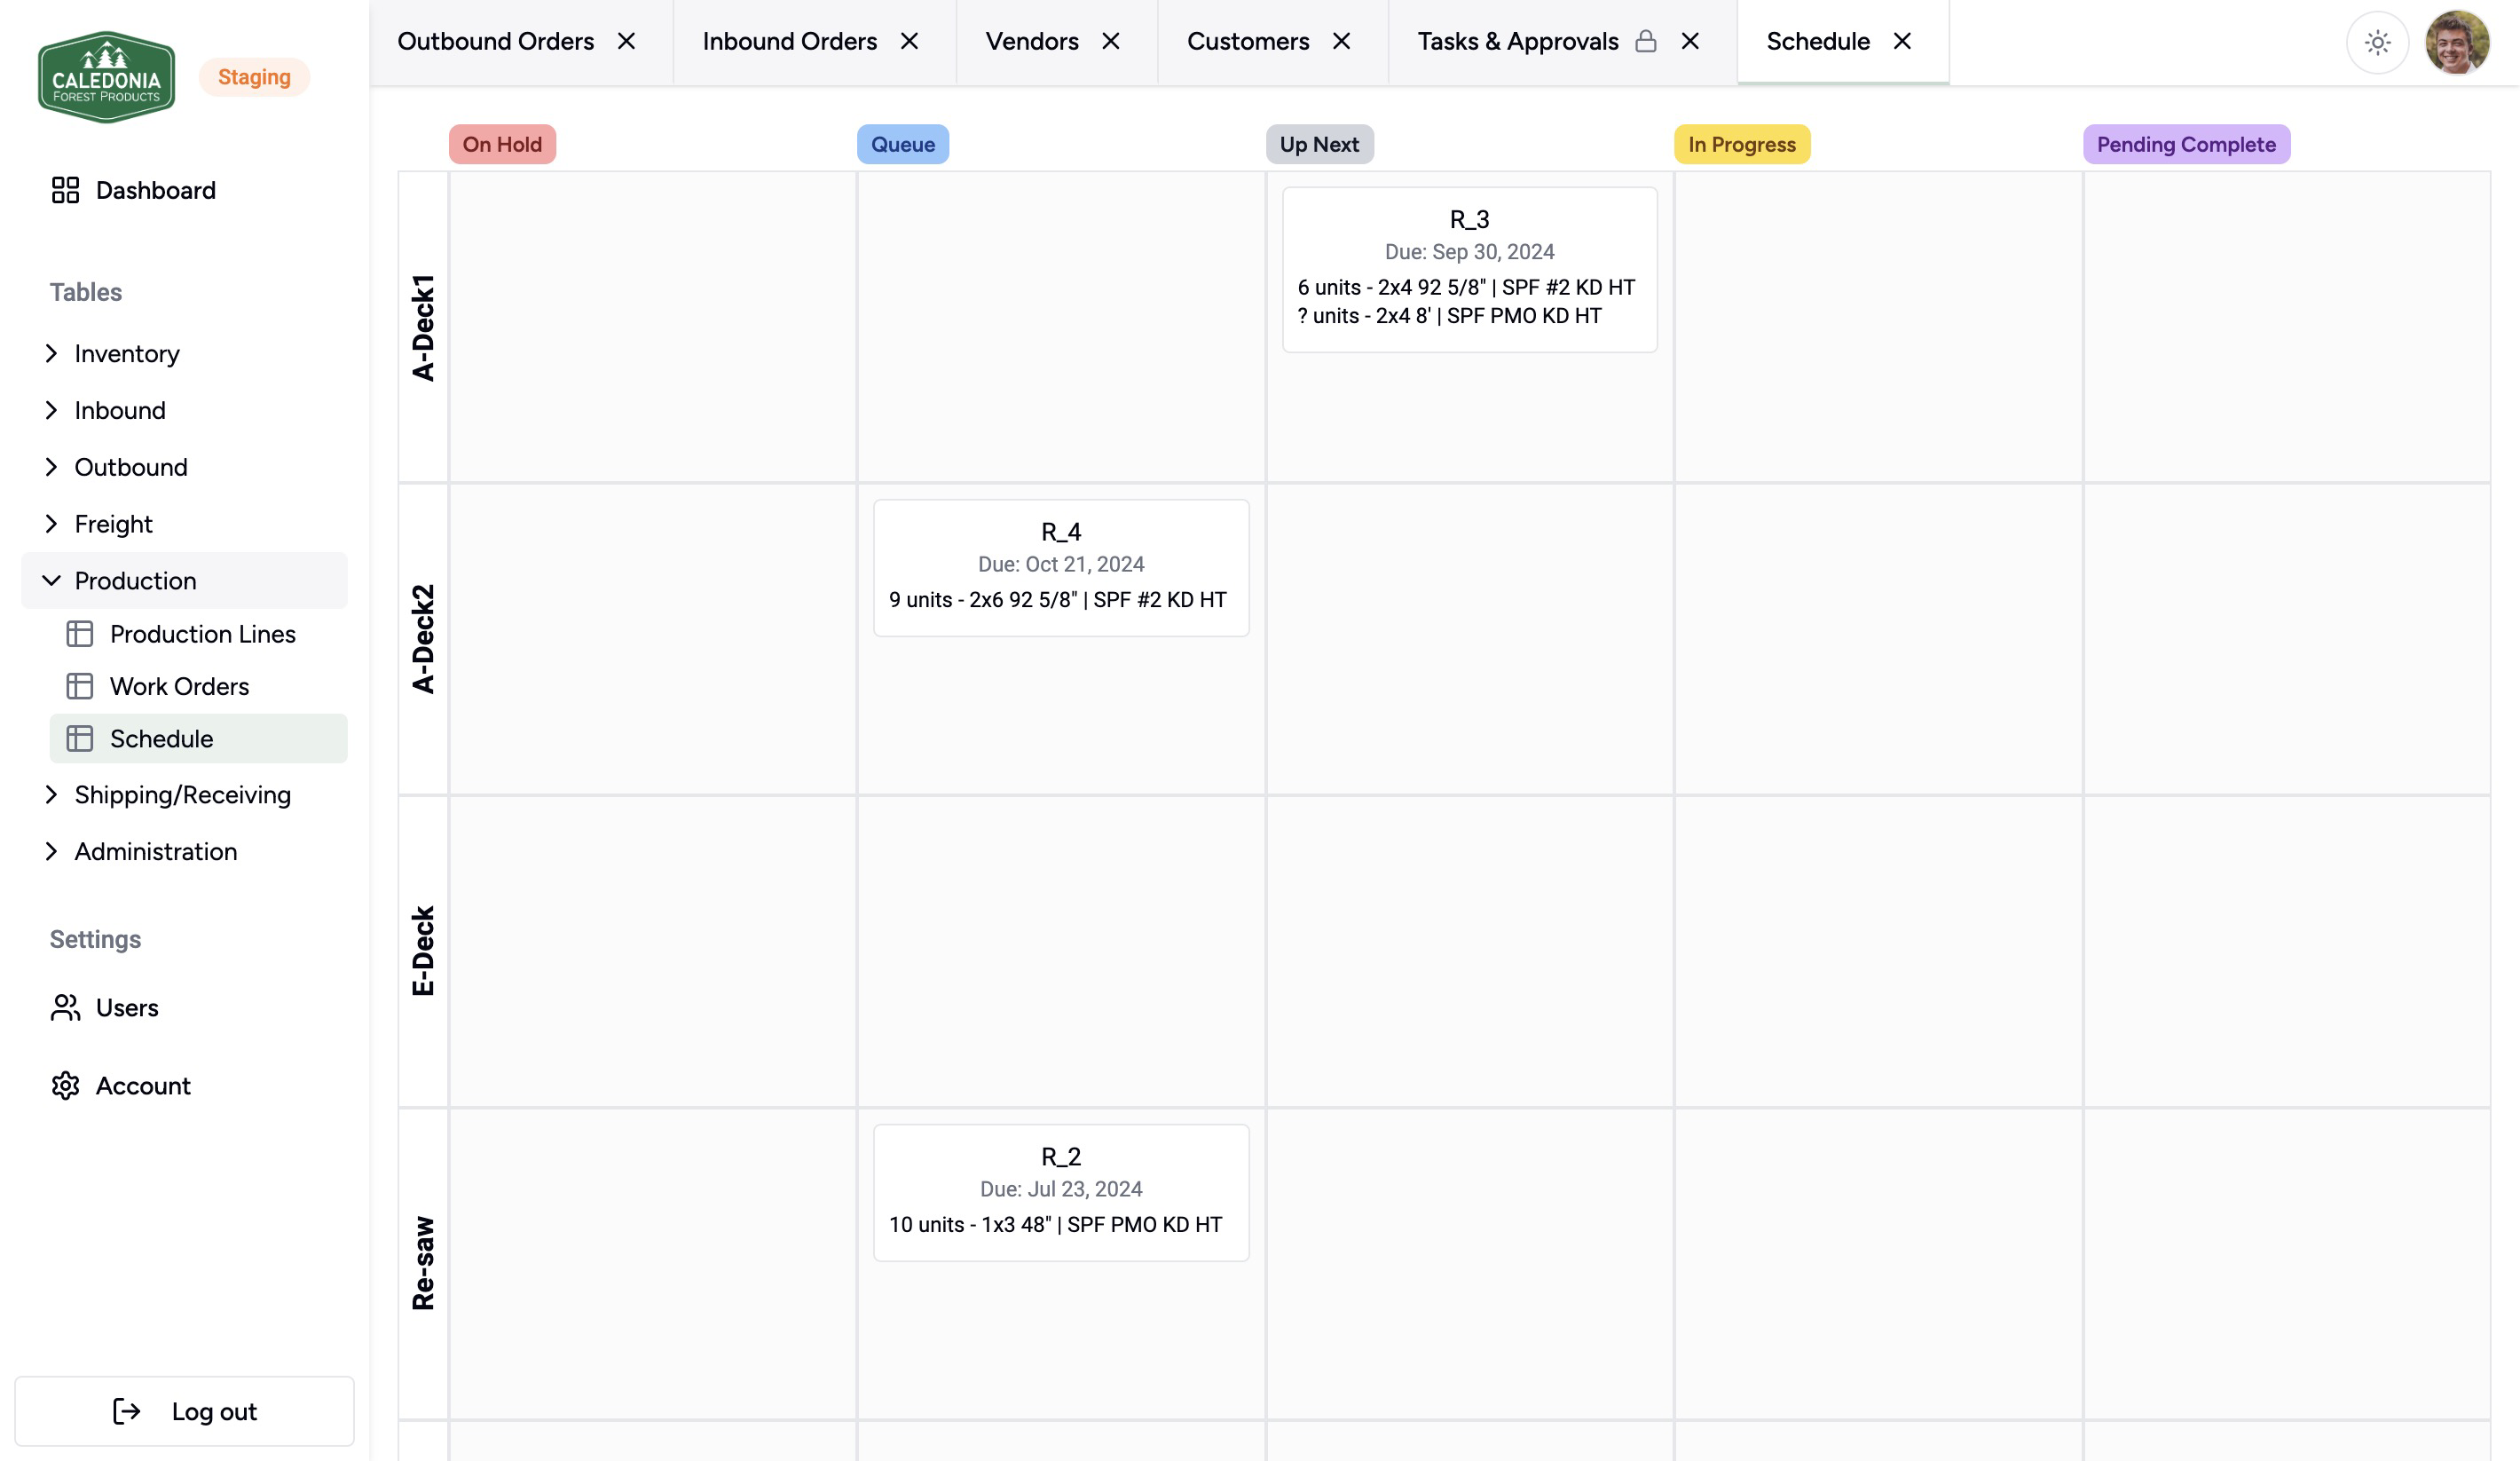Toggle staging environment badge
Image resolution: width=2520 pixels, height=1461 pixels.
tap(254, 76)
